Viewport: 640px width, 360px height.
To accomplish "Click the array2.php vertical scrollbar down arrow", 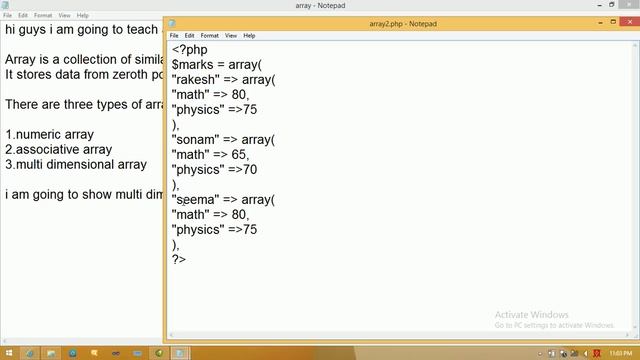I will point(635,327).
